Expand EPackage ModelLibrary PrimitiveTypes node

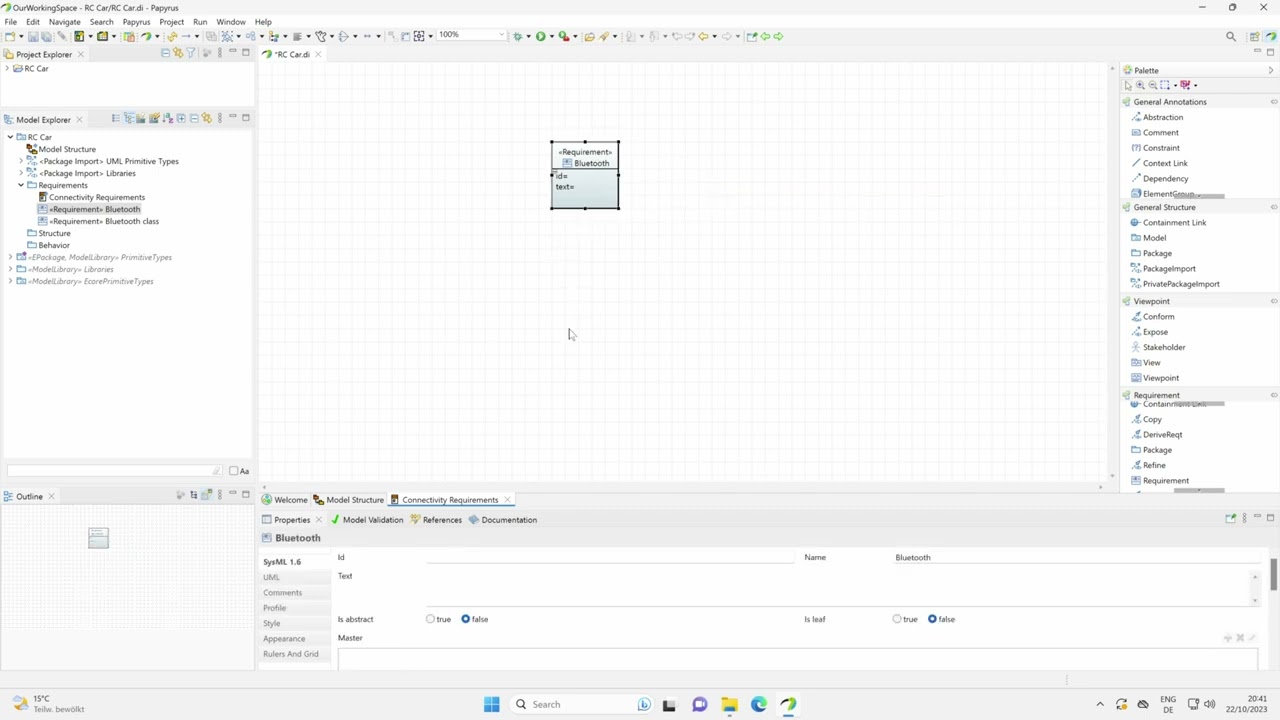point(10,257)
